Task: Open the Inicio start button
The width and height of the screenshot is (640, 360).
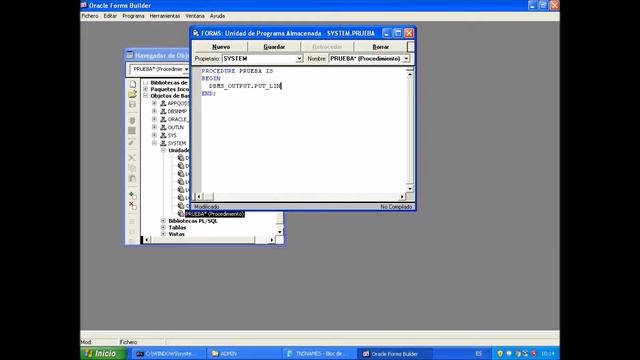Action: point(103,353)
